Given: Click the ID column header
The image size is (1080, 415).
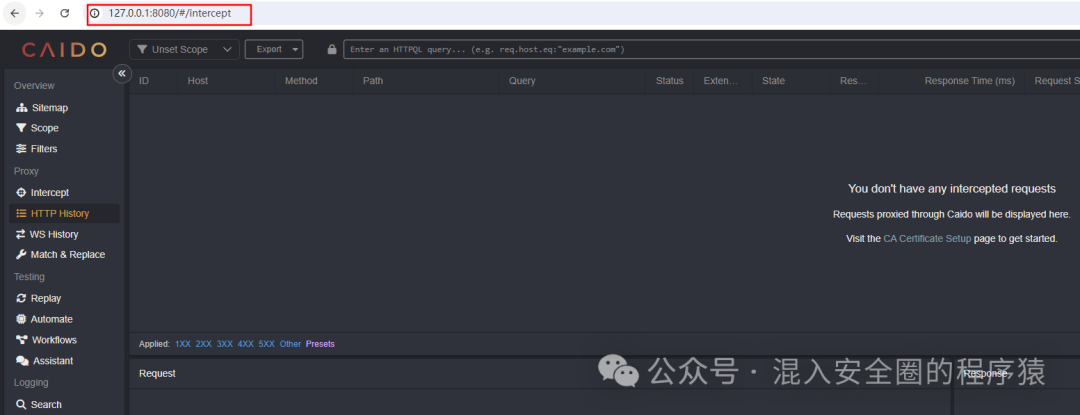Looking at the screenshot, I should pyautogui.click(x=144, y=81).
